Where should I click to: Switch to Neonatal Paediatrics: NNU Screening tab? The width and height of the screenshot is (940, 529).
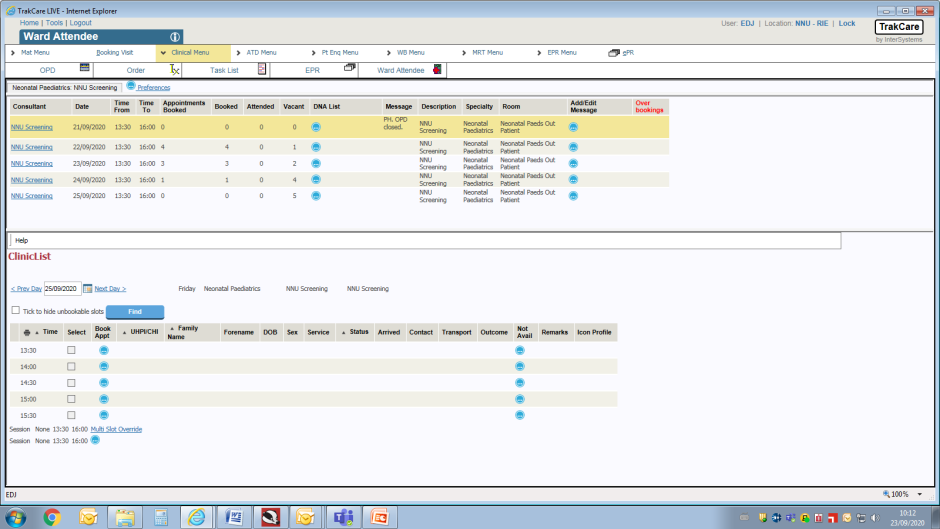(65, 88)
